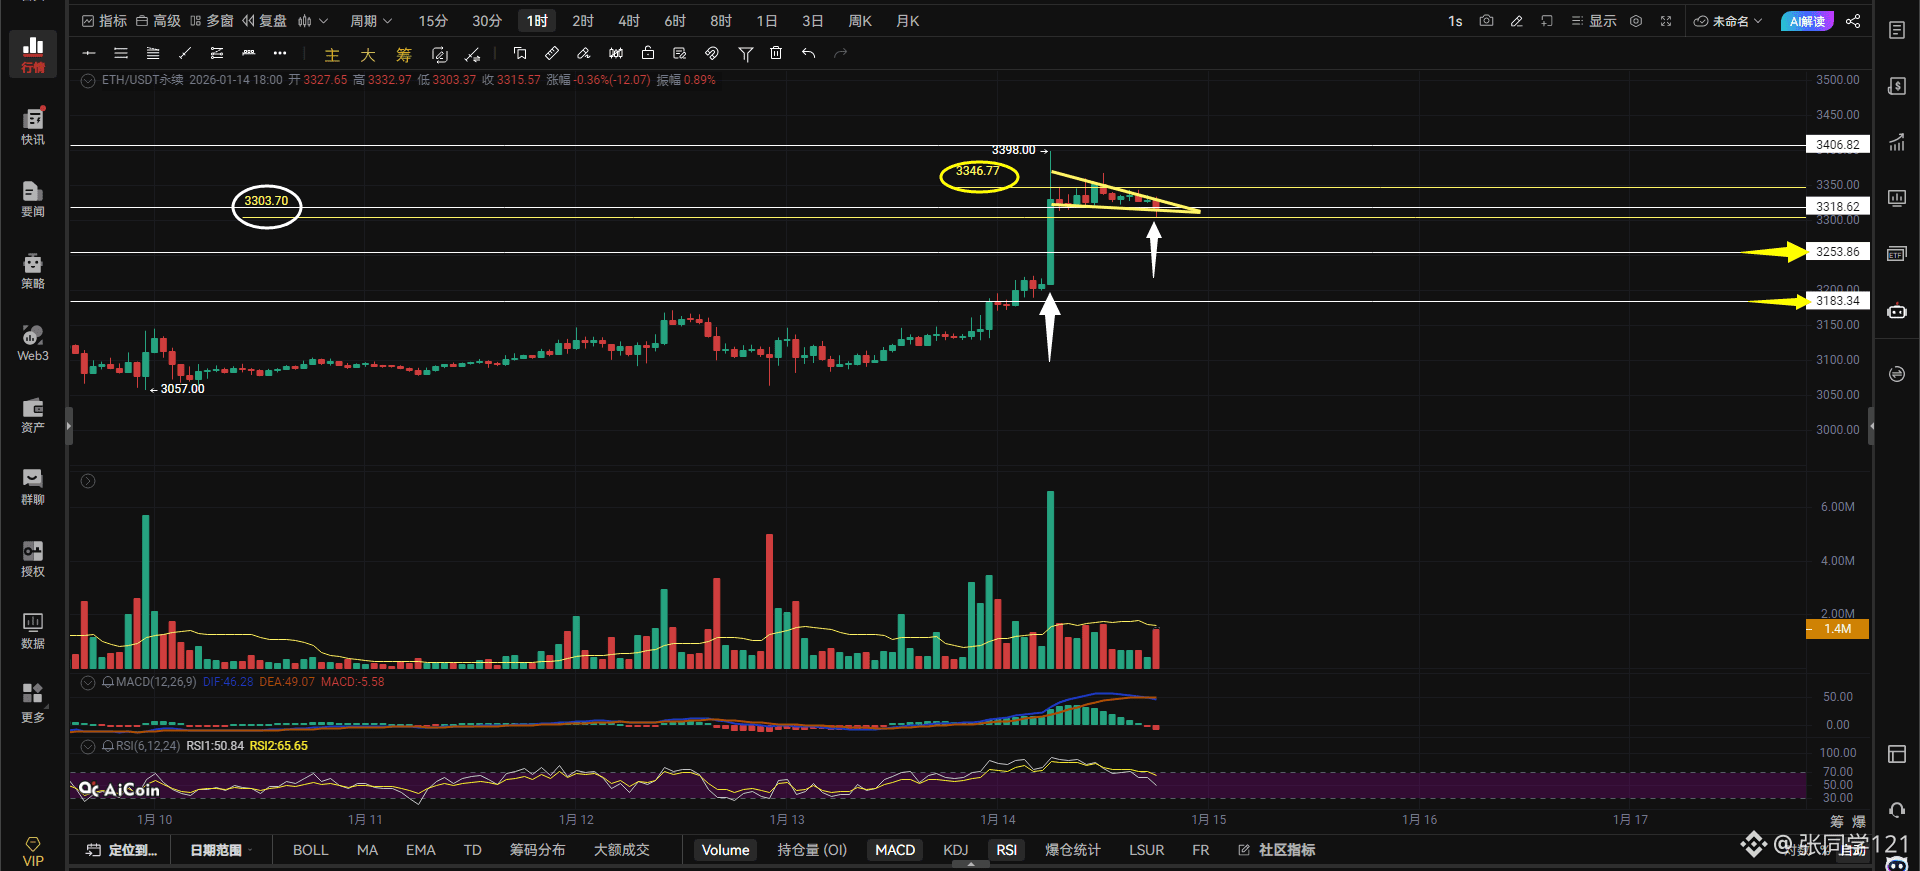Open the 策略 strategy sidebar icon
1920x871 pixels.
[x=33, y=270]
